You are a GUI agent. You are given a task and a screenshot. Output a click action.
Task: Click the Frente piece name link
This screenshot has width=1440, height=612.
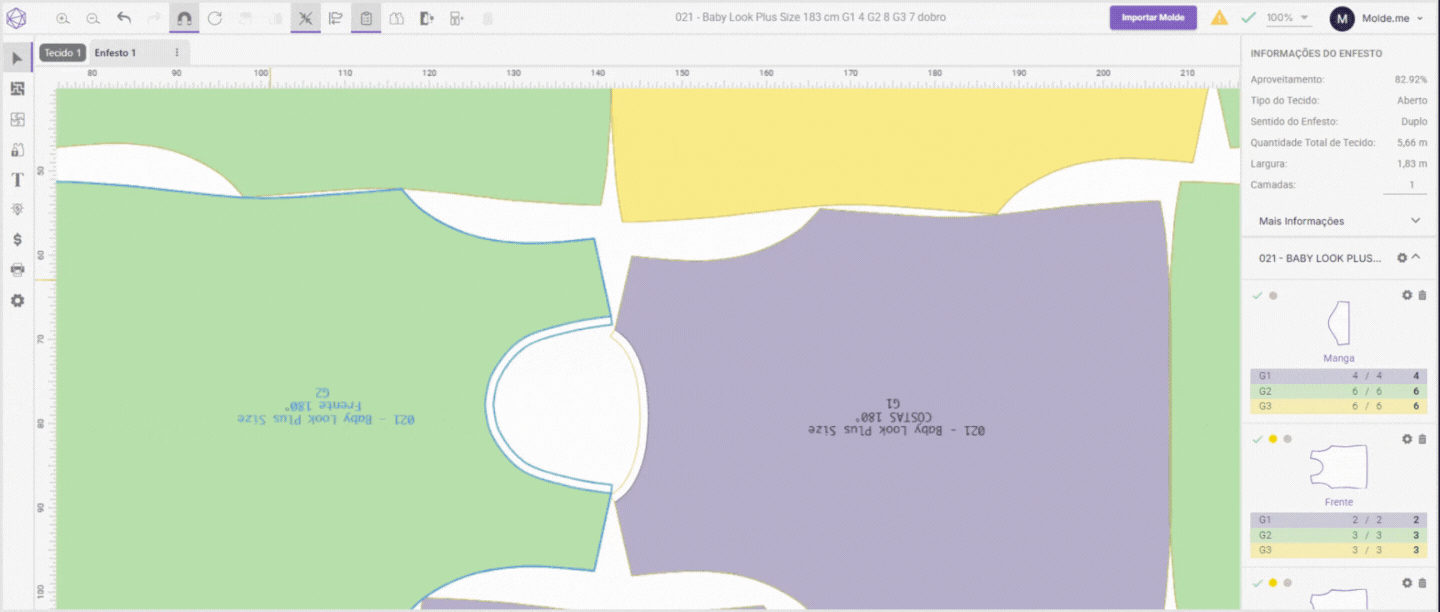pos(1338,502)
